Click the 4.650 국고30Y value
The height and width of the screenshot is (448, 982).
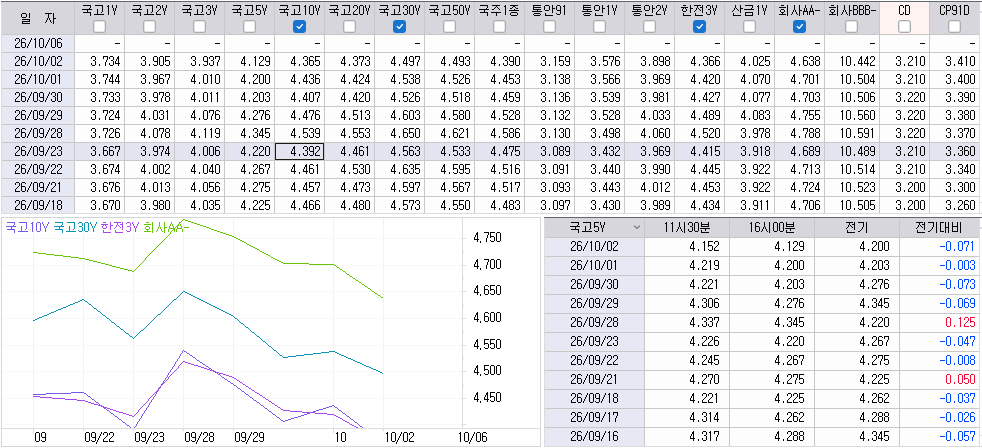[400, 133]
